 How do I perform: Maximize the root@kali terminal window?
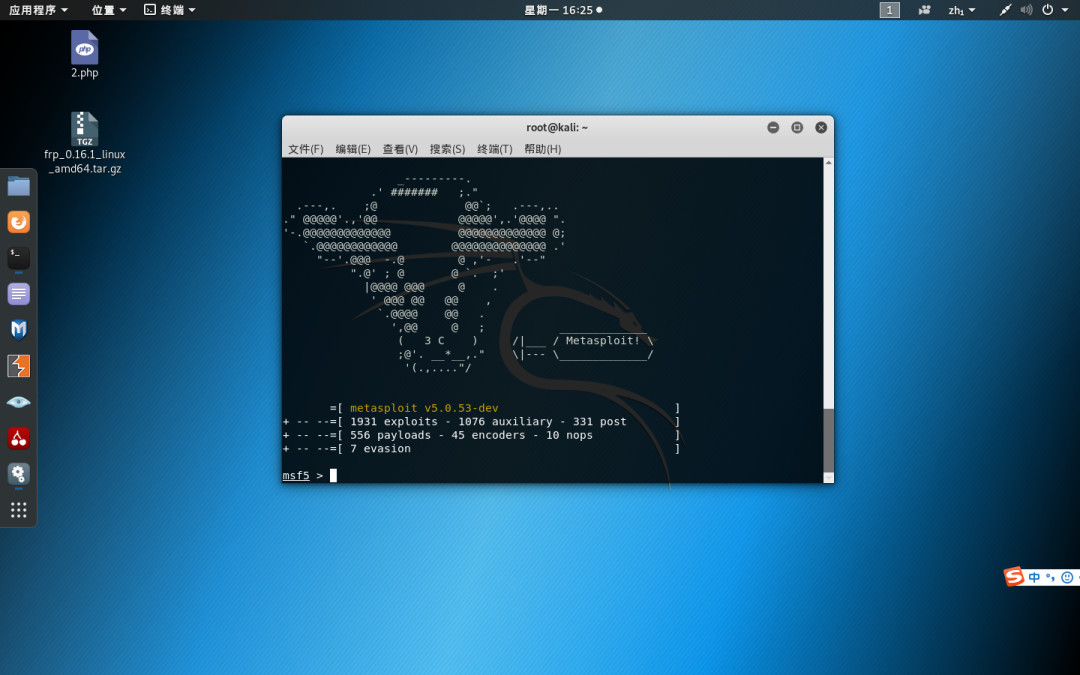[x=797, y=127]
